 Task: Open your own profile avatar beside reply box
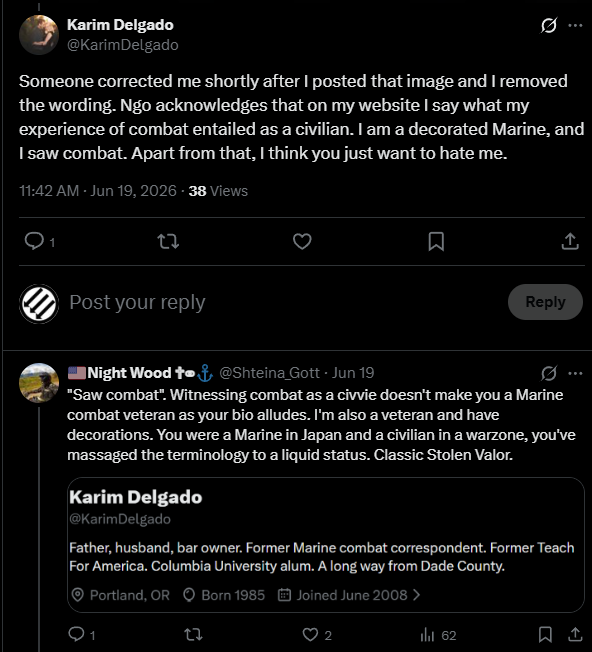(x=39, y=304)
